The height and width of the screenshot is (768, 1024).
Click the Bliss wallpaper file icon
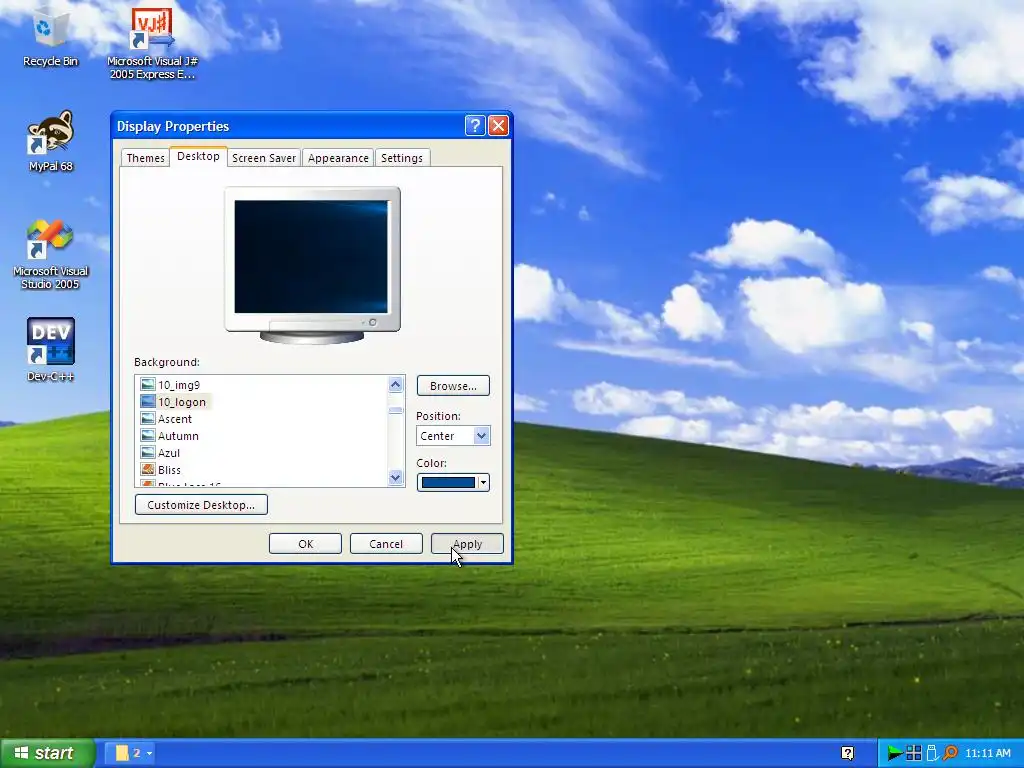pyautogui.click(x=148, y=470)
